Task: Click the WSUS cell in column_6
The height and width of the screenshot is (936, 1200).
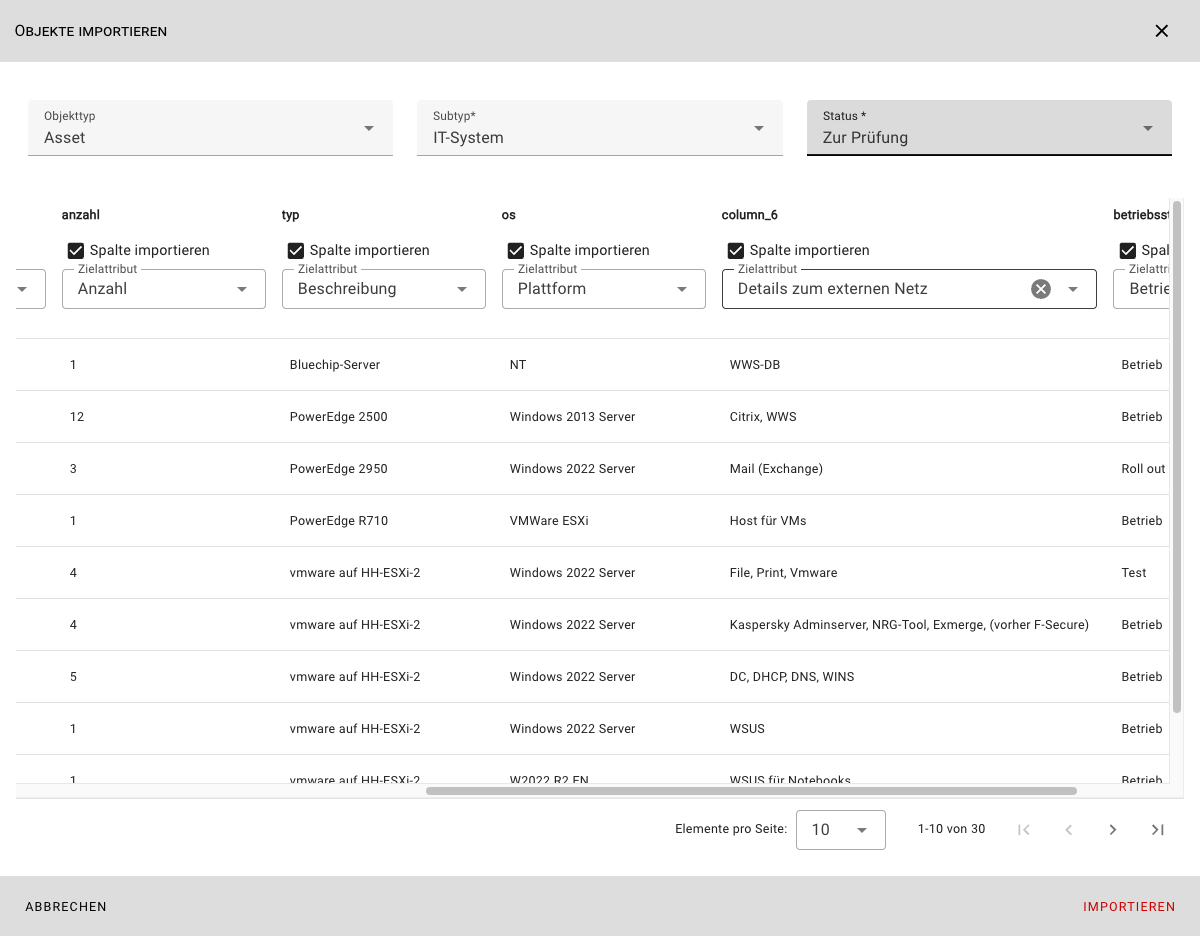Action: coord(747,729)
